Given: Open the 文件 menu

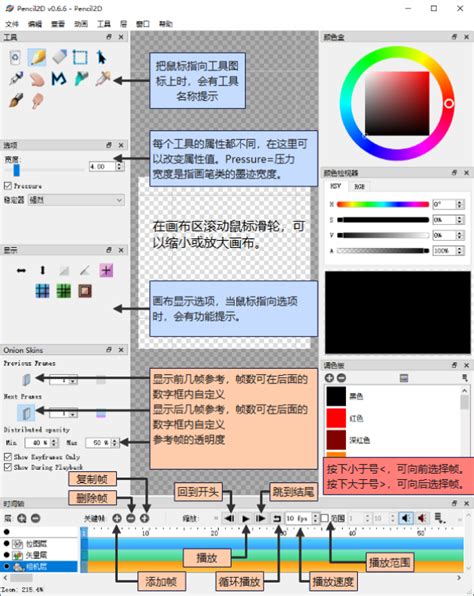Looking at the screenshot, I should [12, 24].
